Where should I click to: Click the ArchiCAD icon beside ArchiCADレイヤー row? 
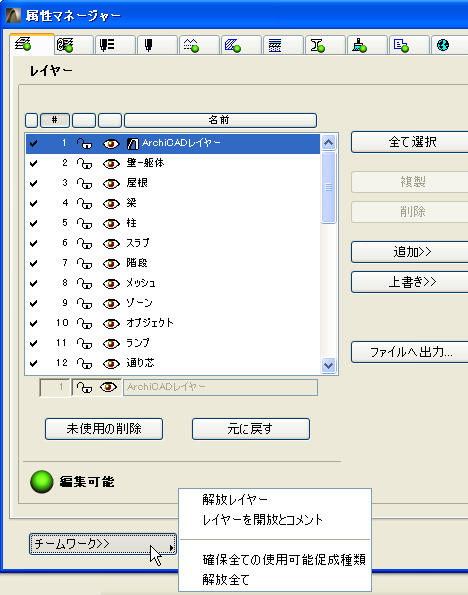[133, 143]
